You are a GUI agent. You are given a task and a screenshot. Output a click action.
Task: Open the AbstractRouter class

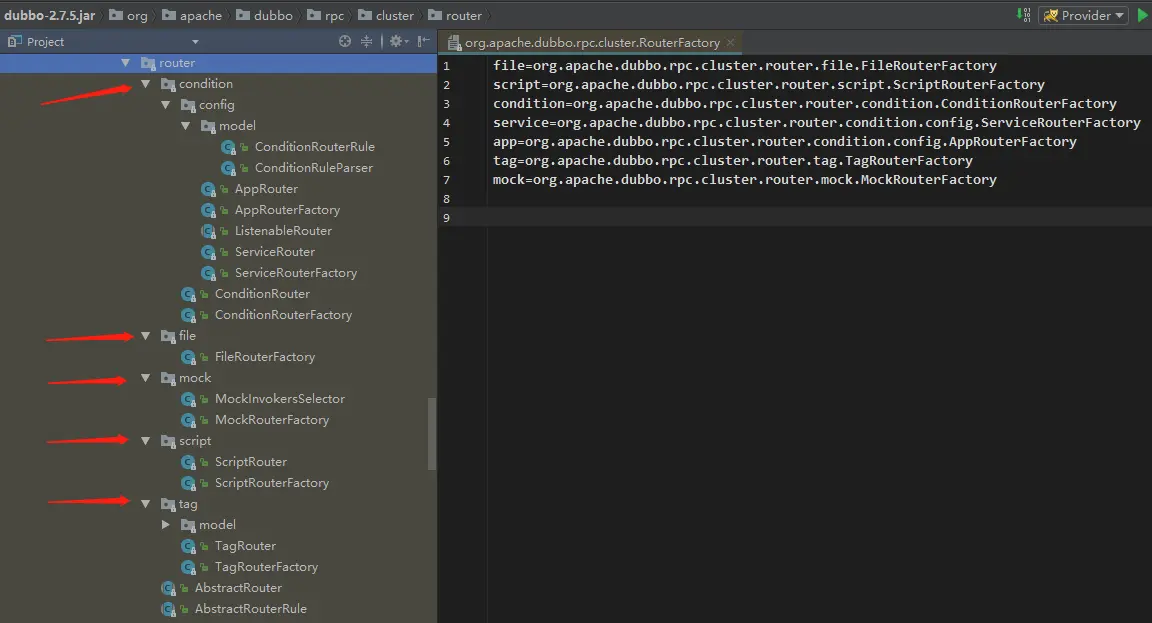pyautogui.click(x=238, y=588)
